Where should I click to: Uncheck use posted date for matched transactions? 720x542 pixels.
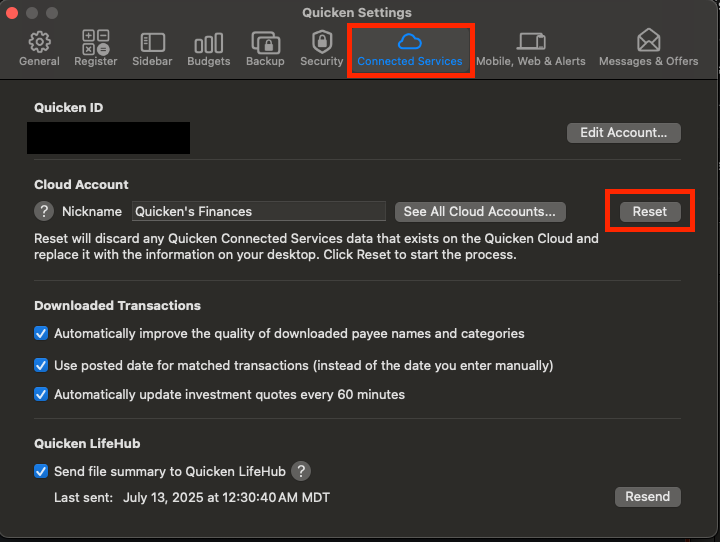pyautogui.click(x=41, y=365)
